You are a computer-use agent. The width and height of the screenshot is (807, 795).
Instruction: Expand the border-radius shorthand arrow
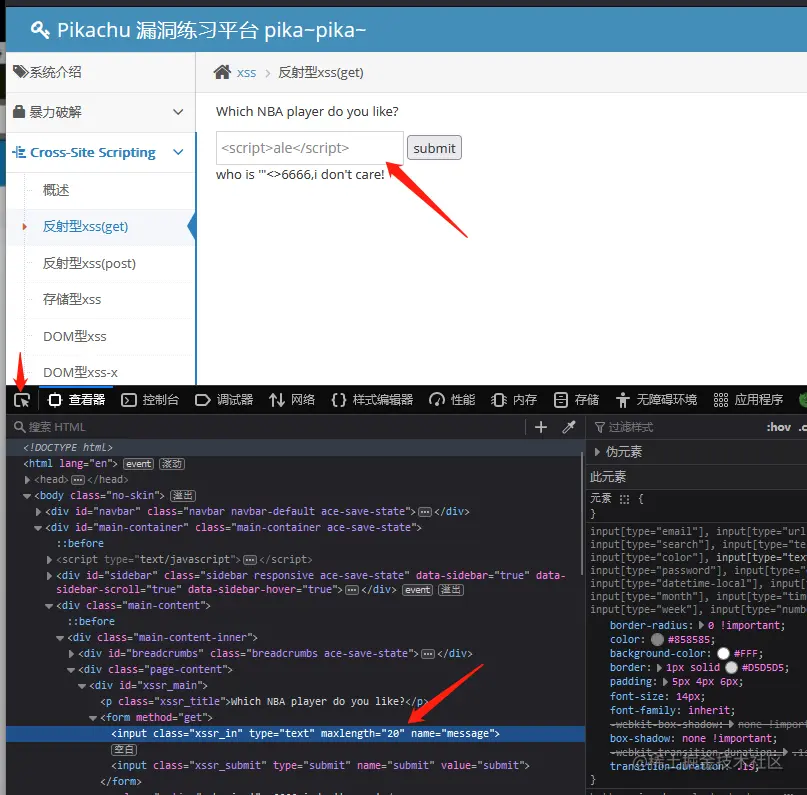(x=701, y=625)
